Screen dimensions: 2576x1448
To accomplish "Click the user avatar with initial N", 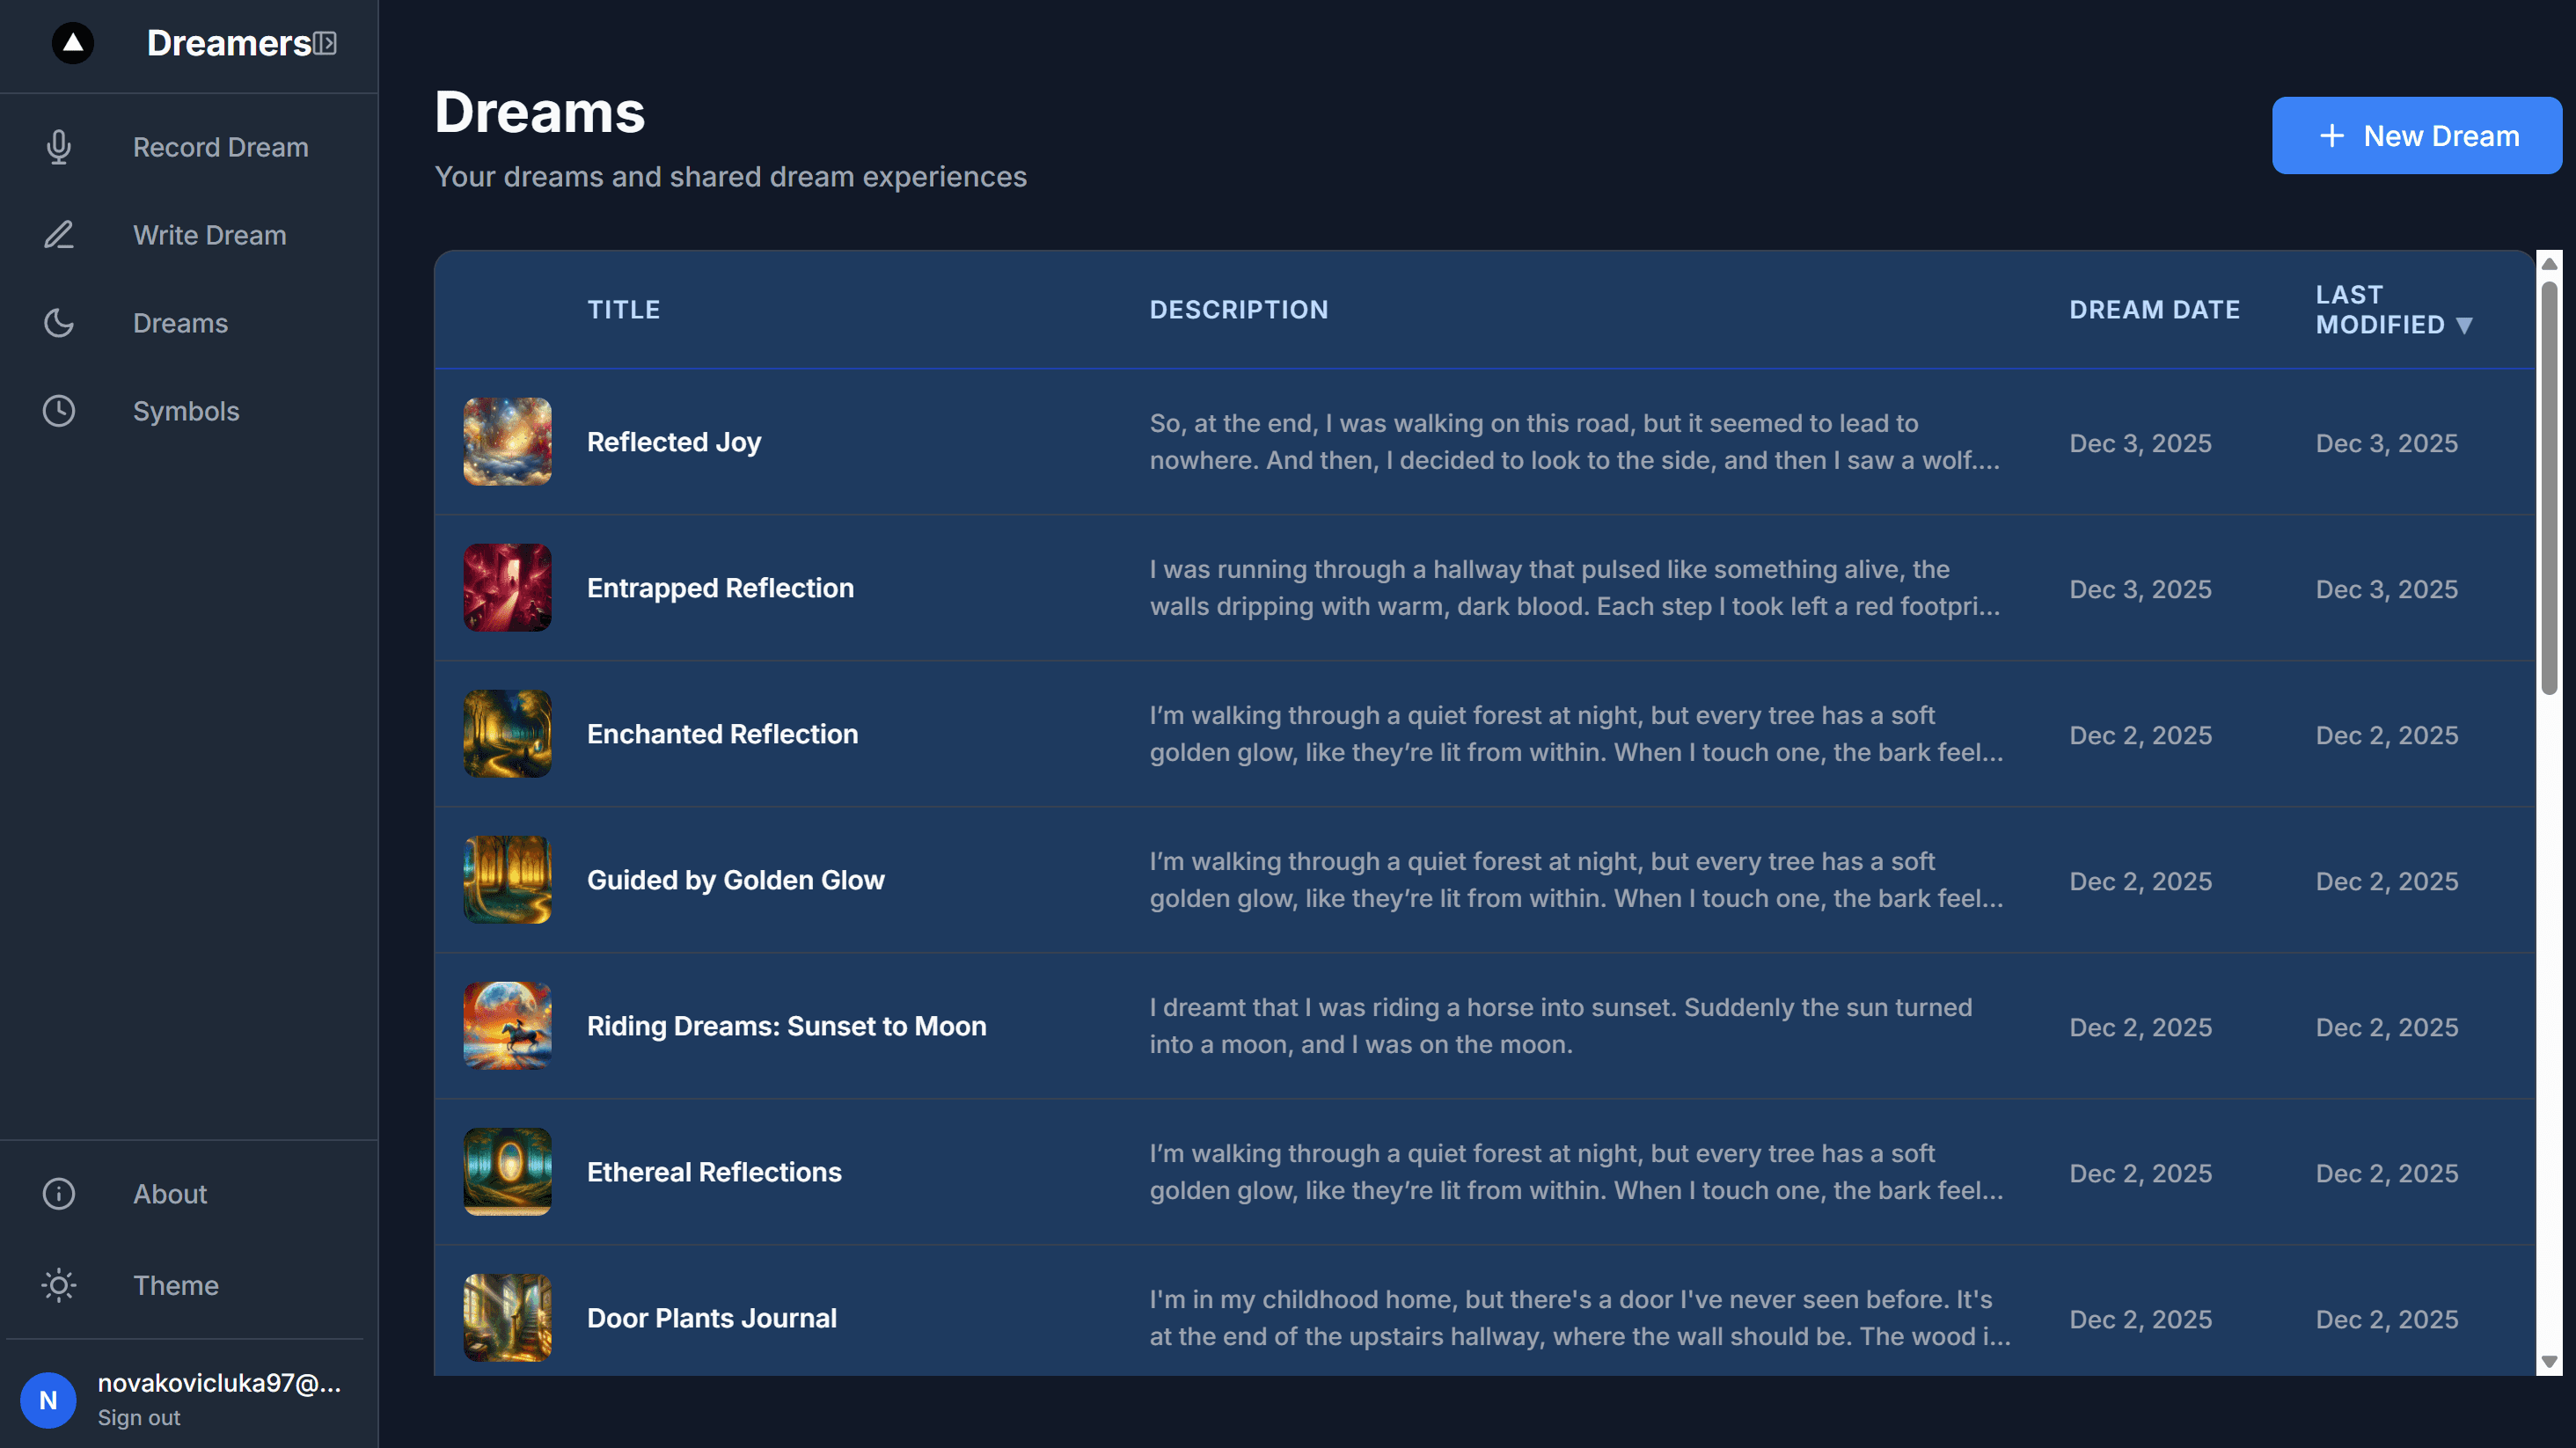I will click(48, 1400).
